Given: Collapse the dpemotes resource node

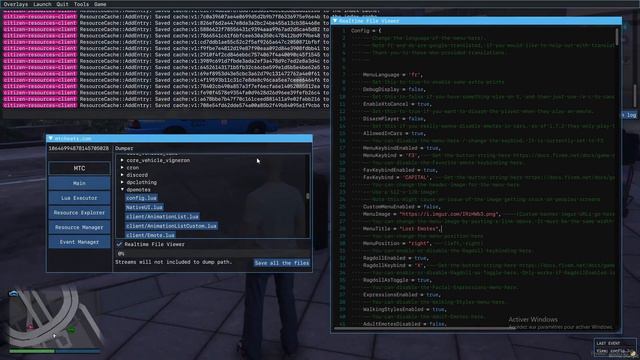Looking at the screenshot, I should pos(122,190).
